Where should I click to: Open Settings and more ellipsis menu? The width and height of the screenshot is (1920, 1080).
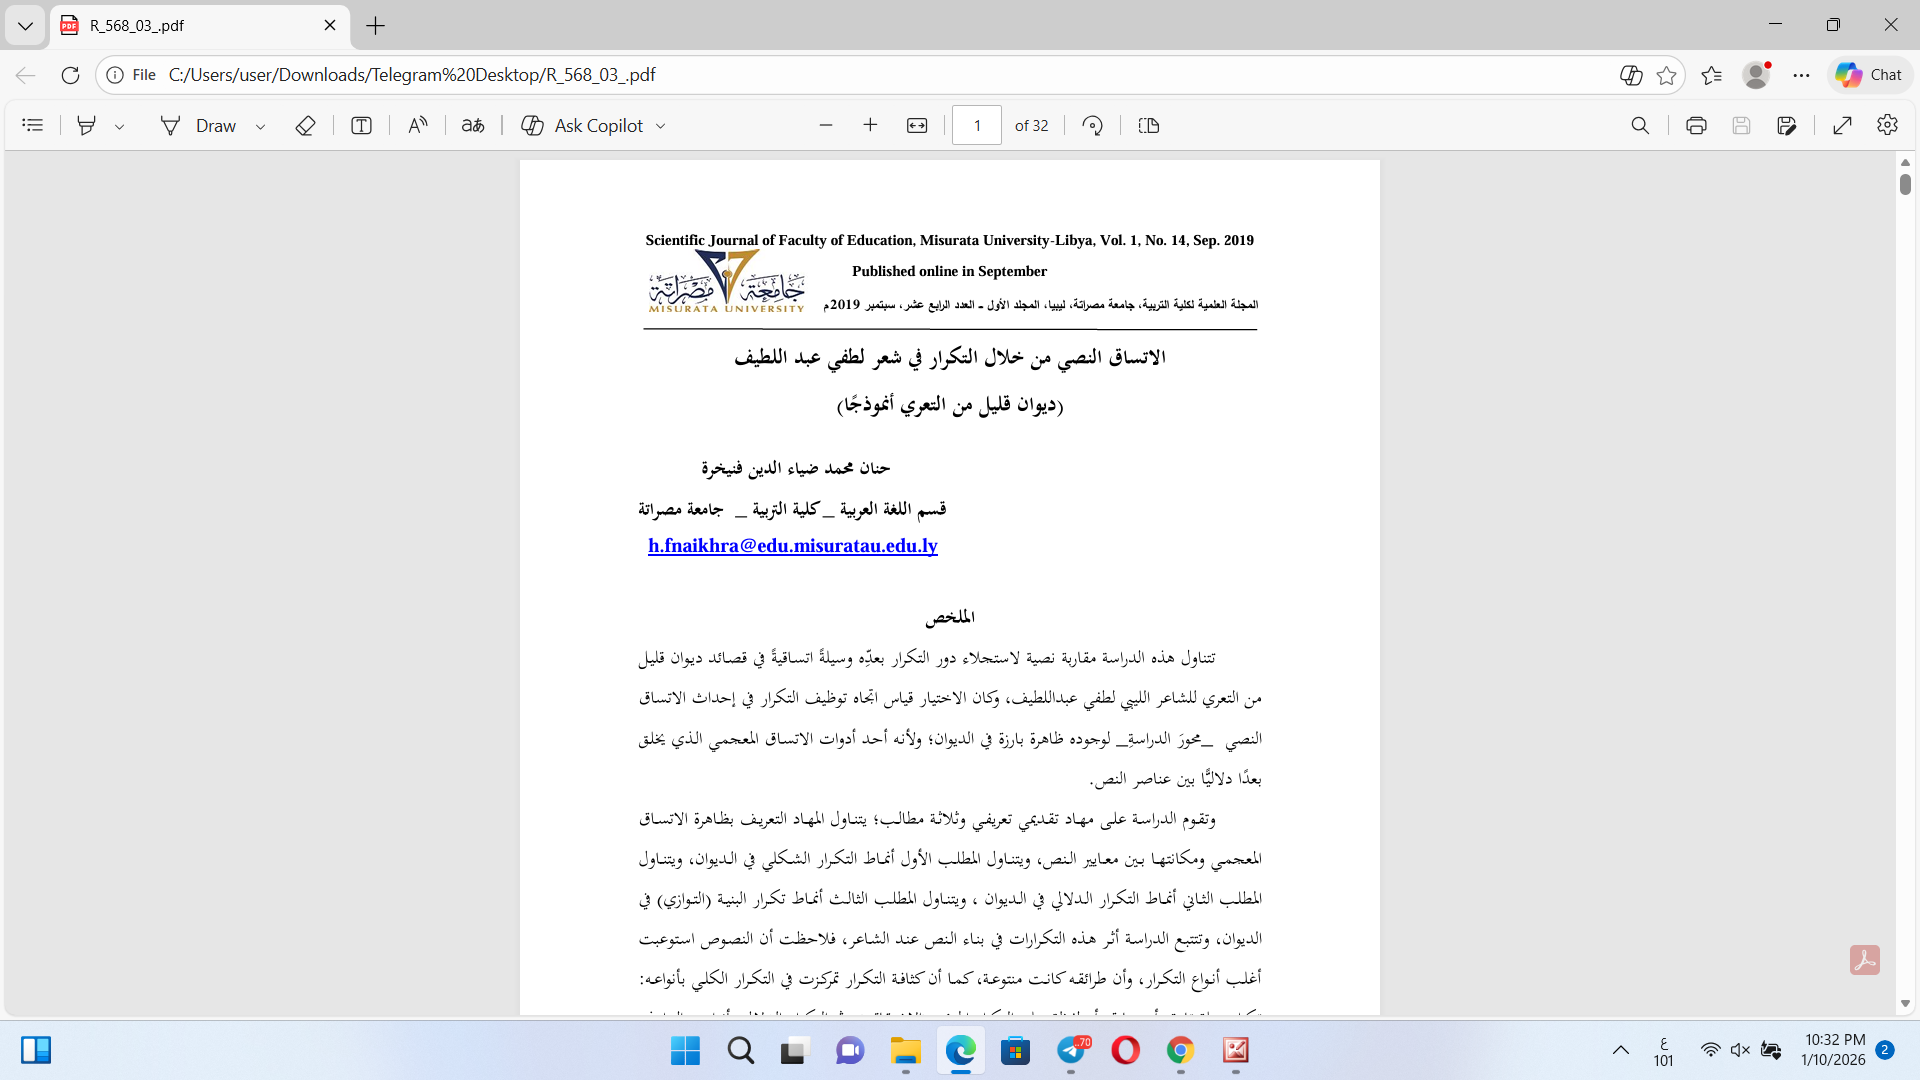(1801, 75)
